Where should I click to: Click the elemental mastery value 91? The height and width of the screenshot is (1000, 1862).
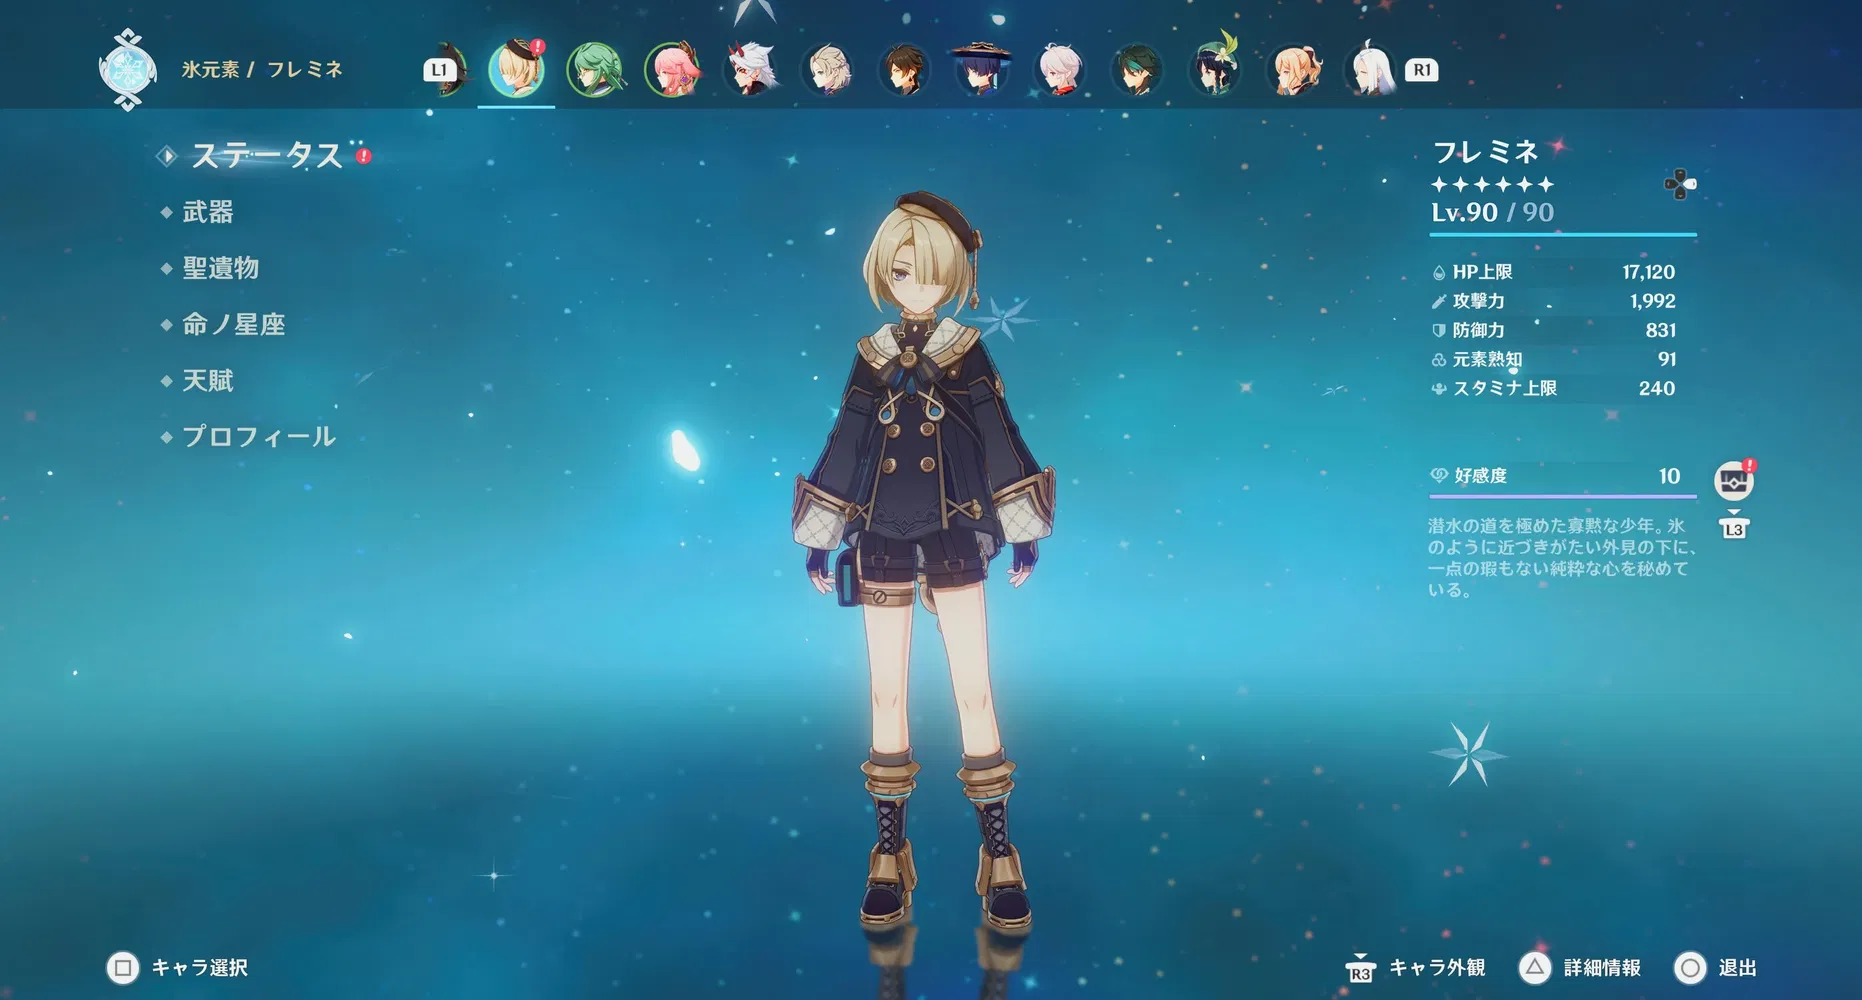(x=1667, y=359)
